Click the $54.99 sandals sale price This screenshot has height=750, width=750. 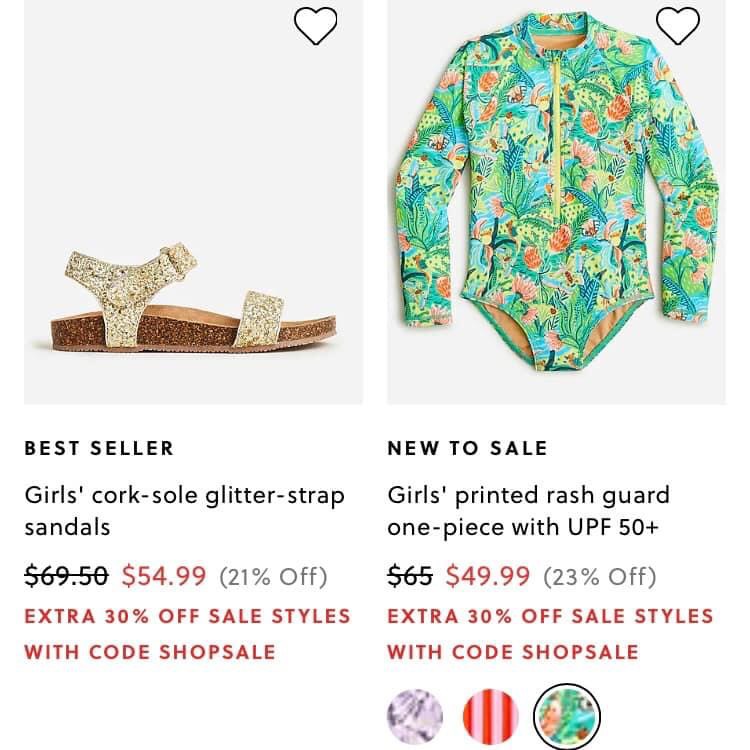[164, 576]
